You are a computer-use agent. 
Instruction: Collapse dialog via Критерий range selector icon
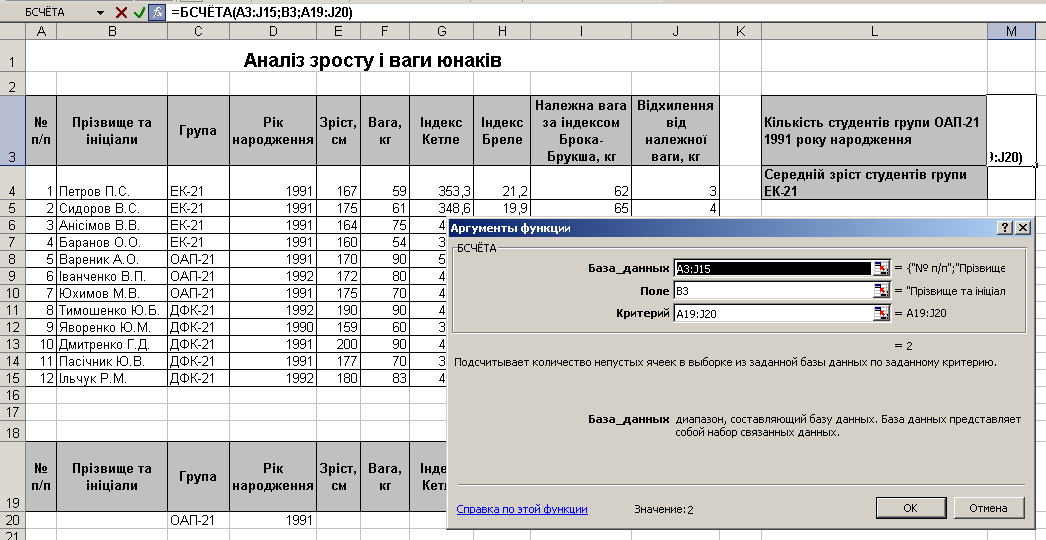[881, 314]
